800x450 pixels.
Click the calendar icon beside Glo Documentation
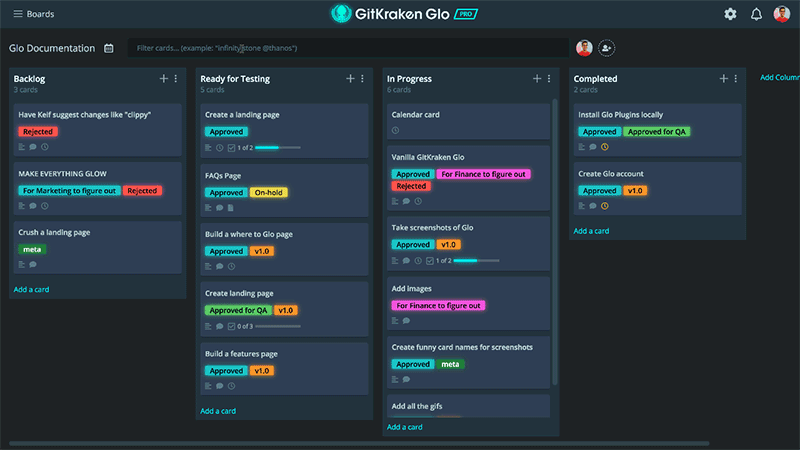pyautogui.click(x=109, y=48)
